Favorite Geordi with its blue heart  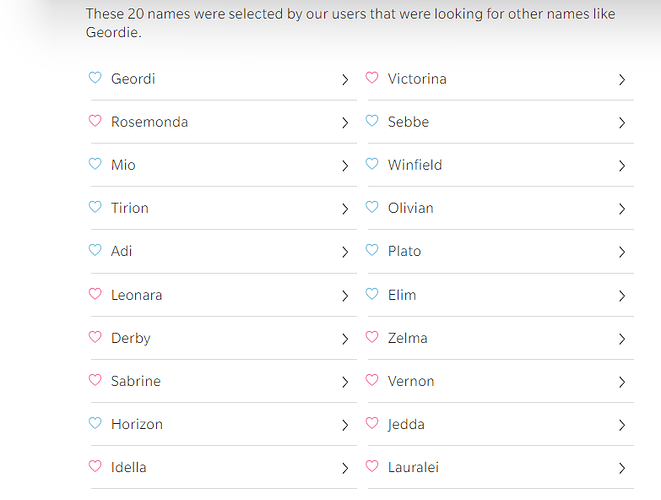[95, 78]
